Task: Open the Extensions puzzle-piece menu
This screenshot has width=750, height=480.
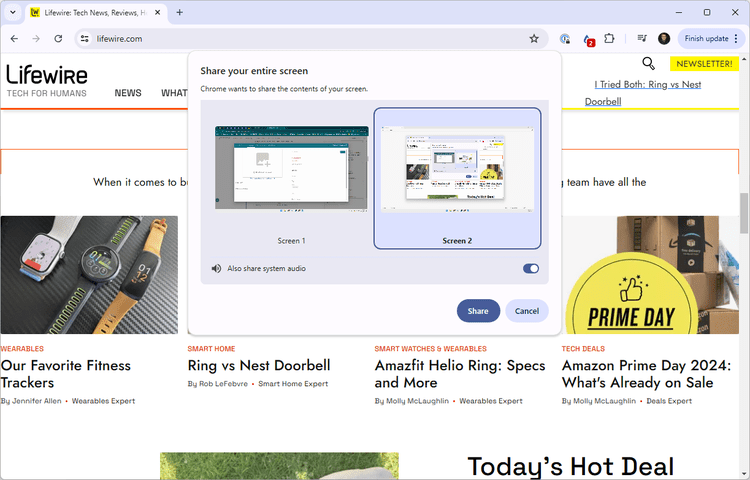Action: coord(609,39)
